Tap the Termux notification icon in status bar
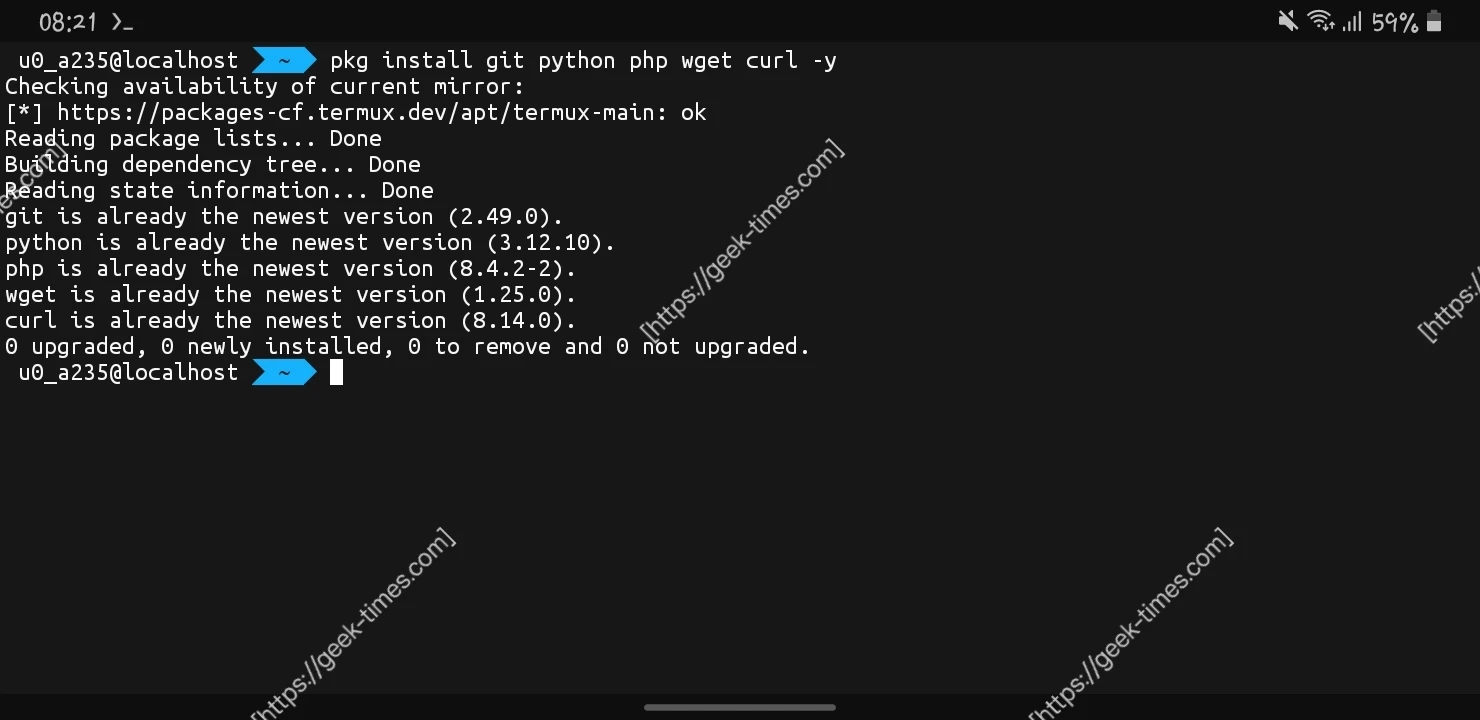This screenshot has width=1480, height=720. pyautogui.click(x=122, y=22)
